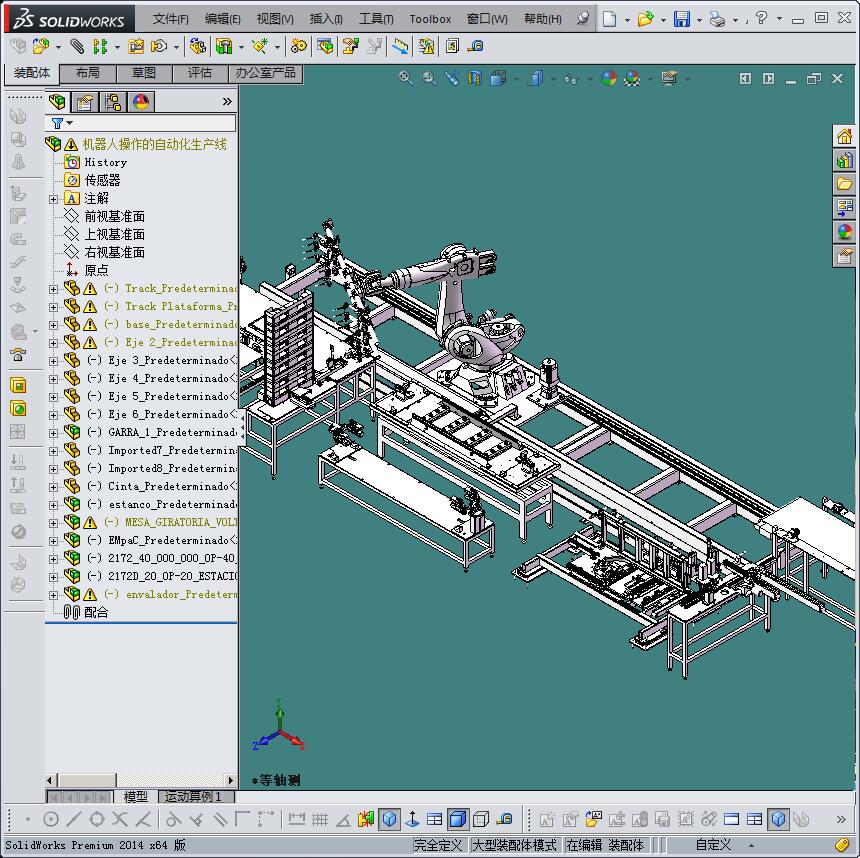Open the Appearances color ball in task pane
This screenshot has height=858, width=860.
[845, 232]
